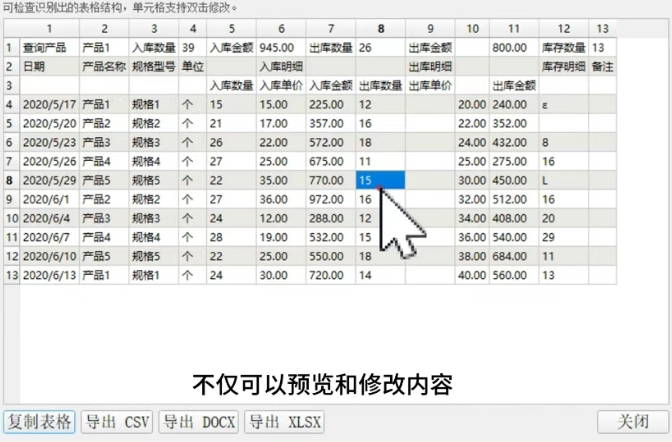Screen dimensions: 672x442
Task: Click the 352.00 cell in row 5
Action: point(514,123)
